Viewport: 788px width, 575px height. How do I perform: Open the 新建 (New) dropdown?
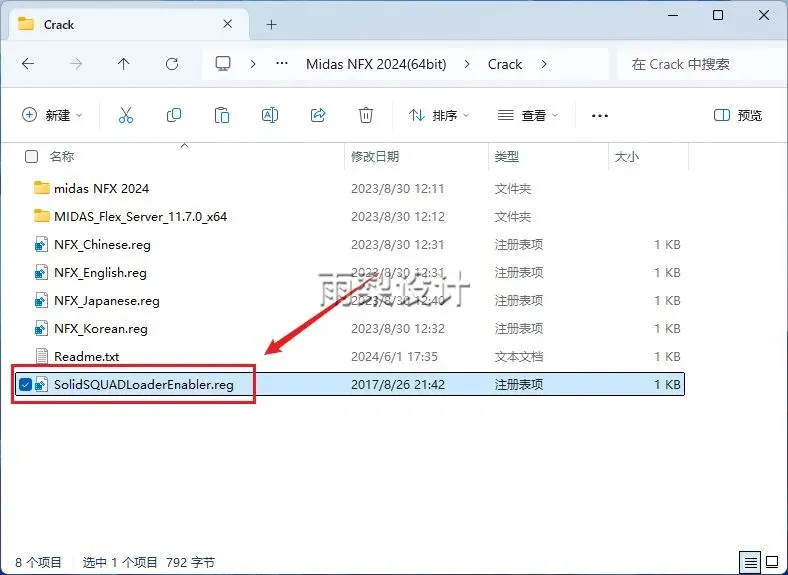pos(52,116)
